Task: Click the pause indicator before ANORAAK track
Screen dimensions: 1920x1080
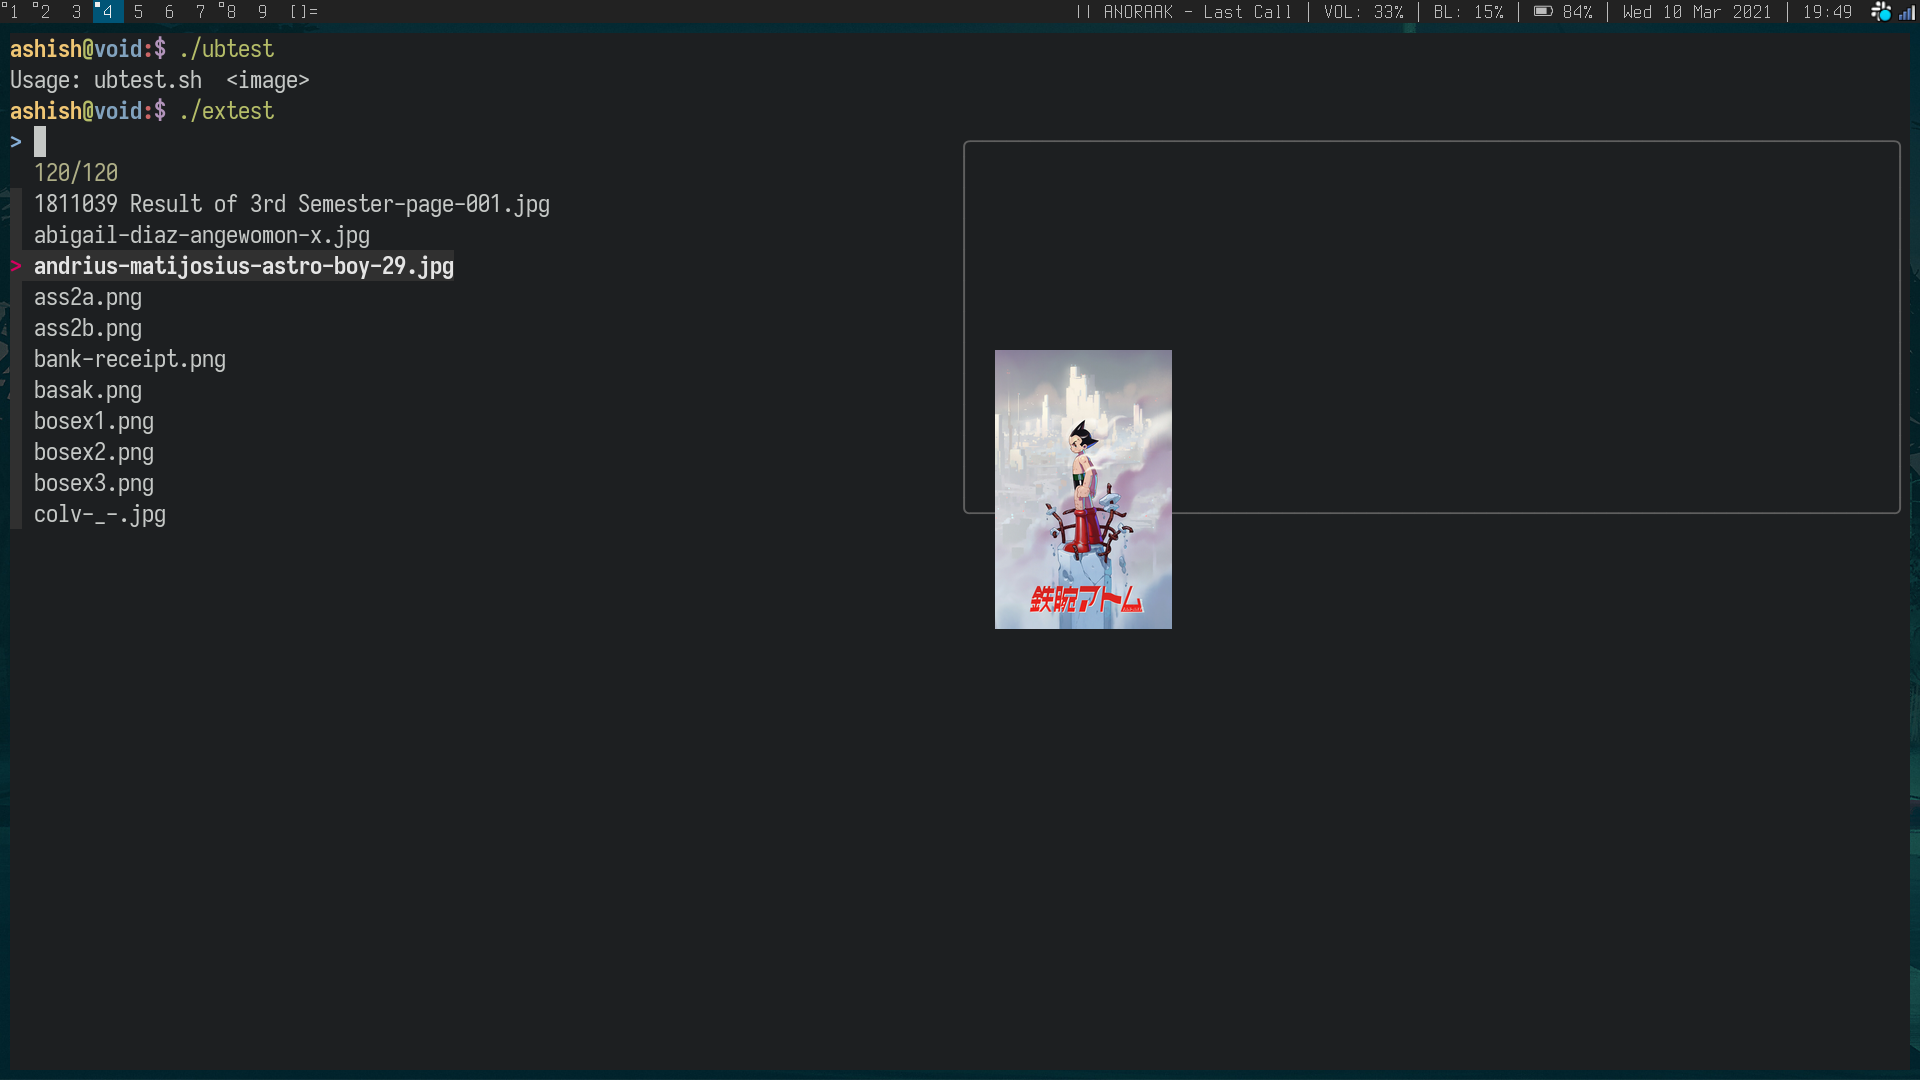Action: (x=1083, y=12)
